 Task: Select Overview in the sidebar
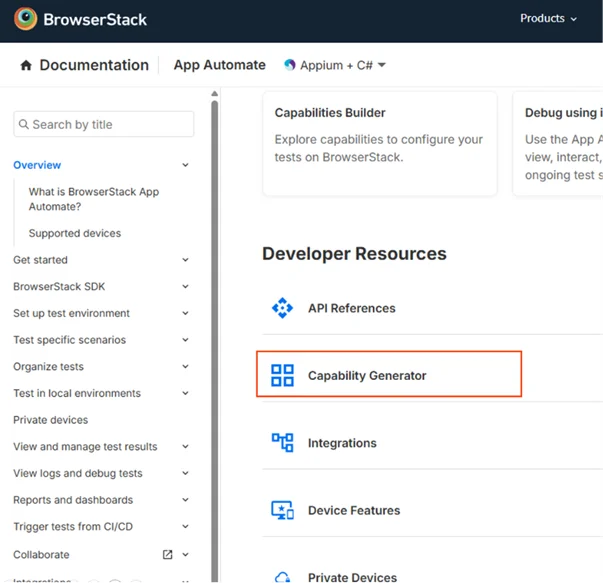click(37, 165)
